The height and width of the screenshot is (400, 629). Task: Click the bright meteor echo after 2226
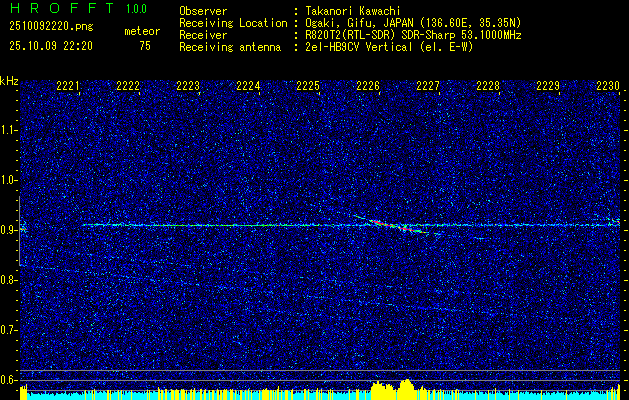coord(401,227)
